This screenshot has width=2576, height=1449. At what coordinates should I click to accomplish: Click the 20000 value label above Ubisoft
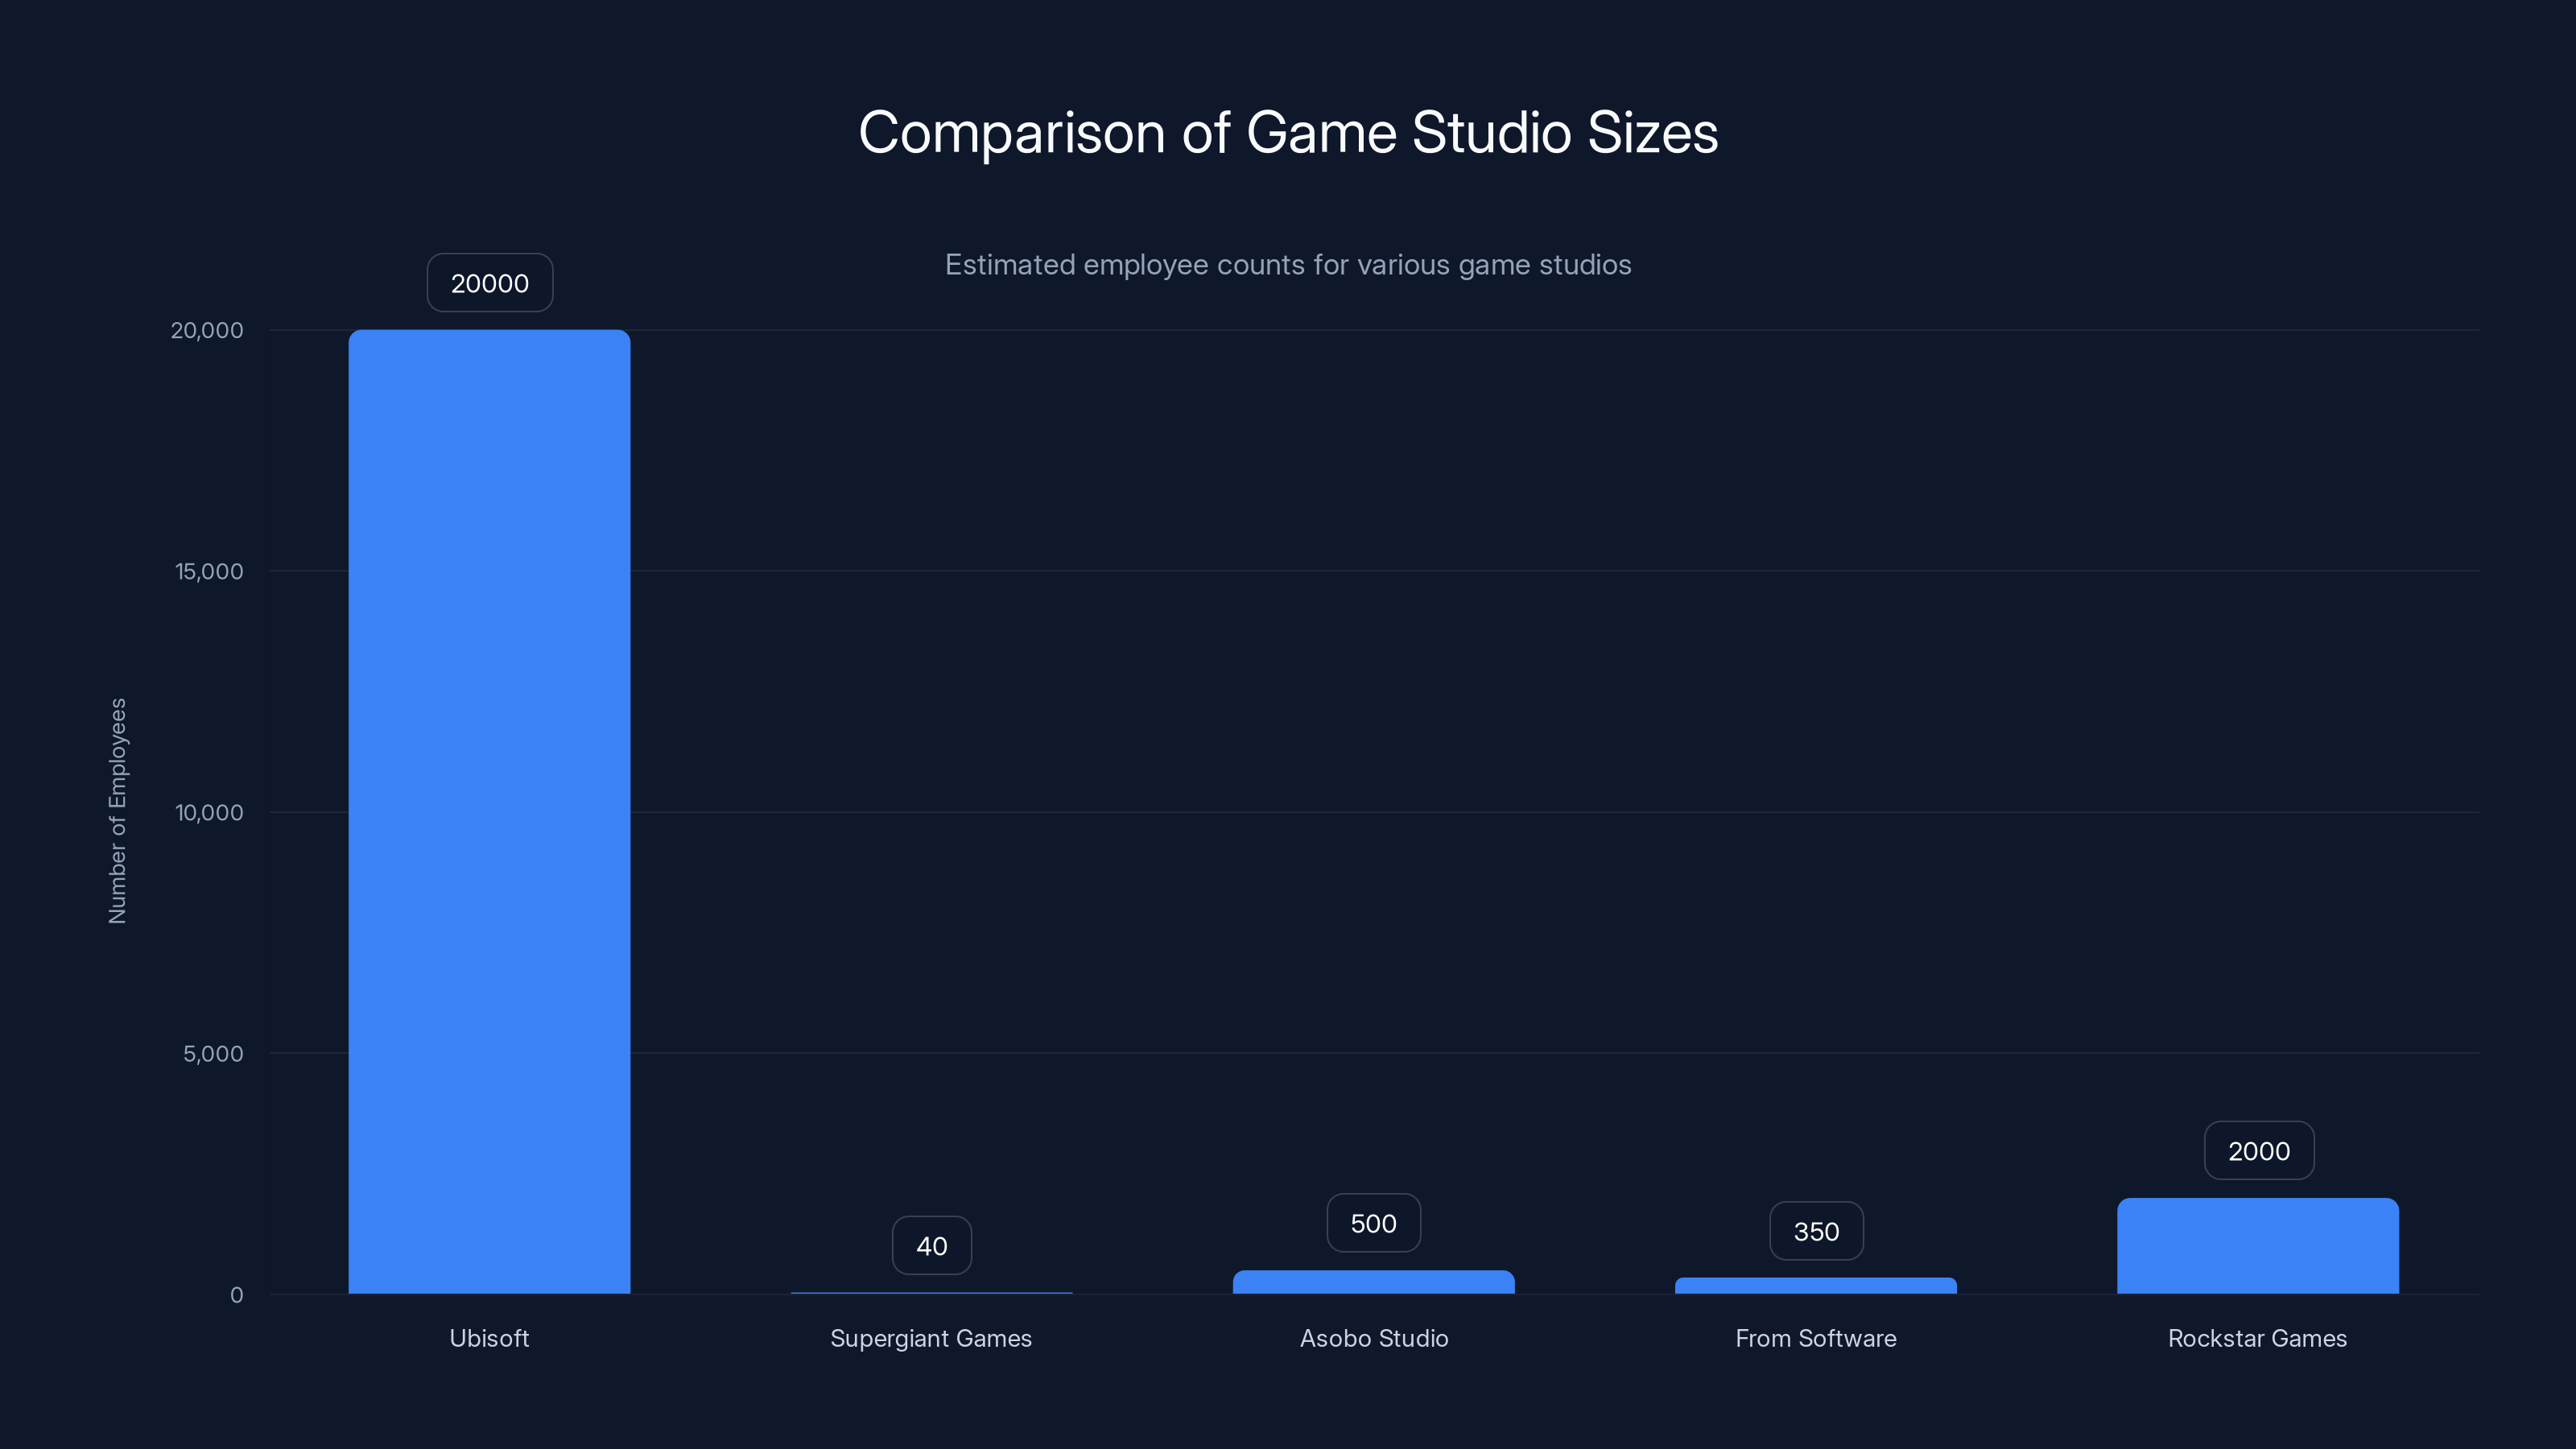point(489,282)
